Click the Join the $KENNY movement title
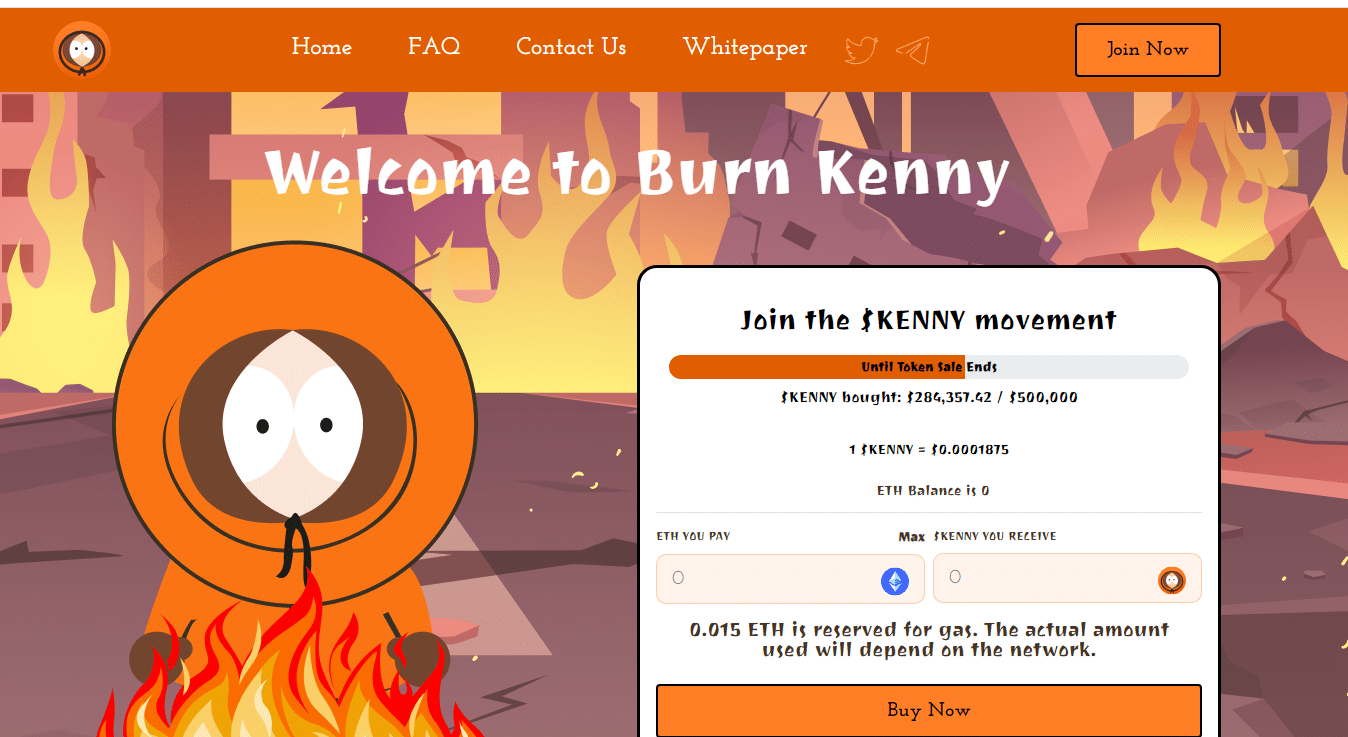 point(928,320)
